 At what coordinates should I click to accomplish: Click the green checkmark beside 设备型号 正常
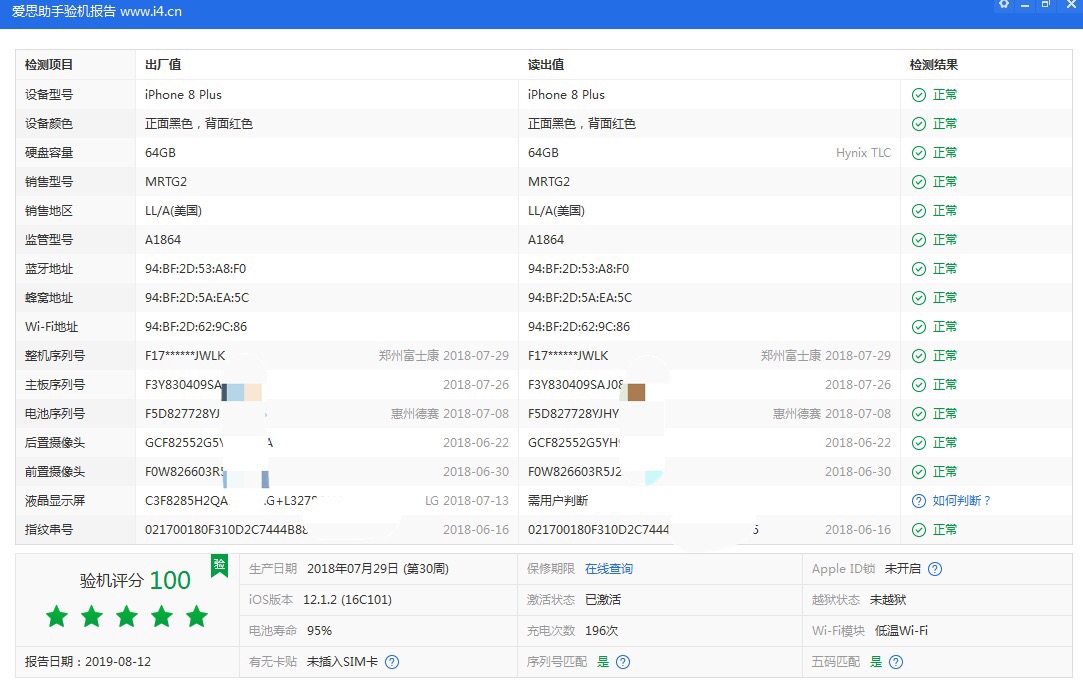[x=918, y=94]
